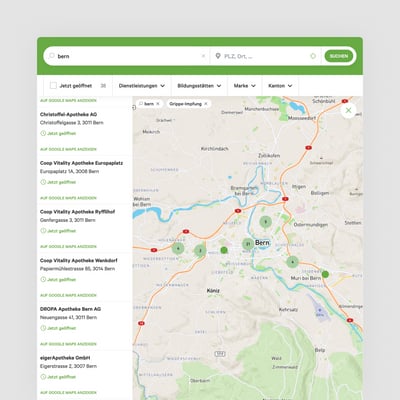Expand the Marke filter dropdown
Screen dimensions: 400x400
coord(245,86)
